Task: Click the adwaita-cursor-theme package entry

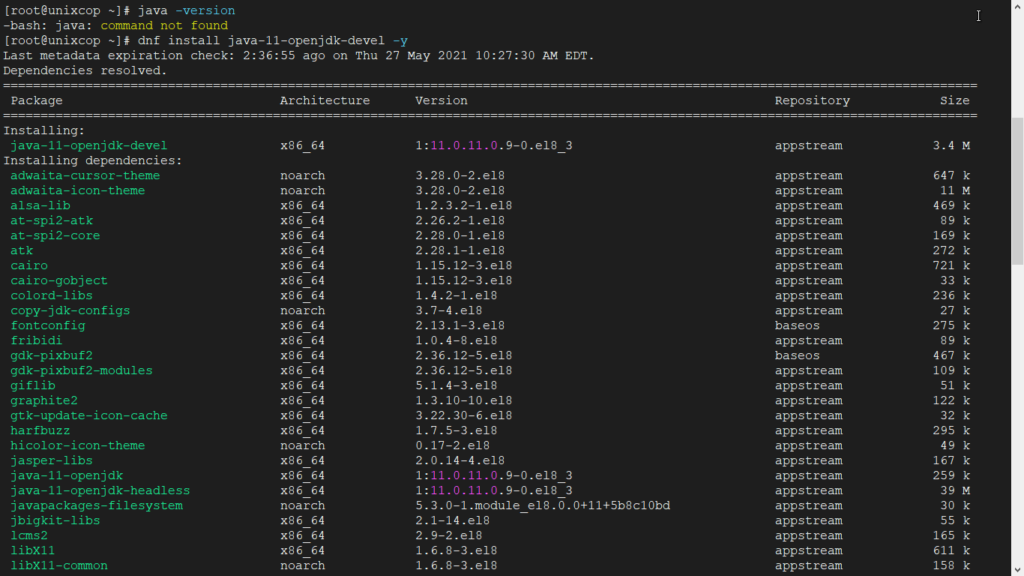Action: 85,176
